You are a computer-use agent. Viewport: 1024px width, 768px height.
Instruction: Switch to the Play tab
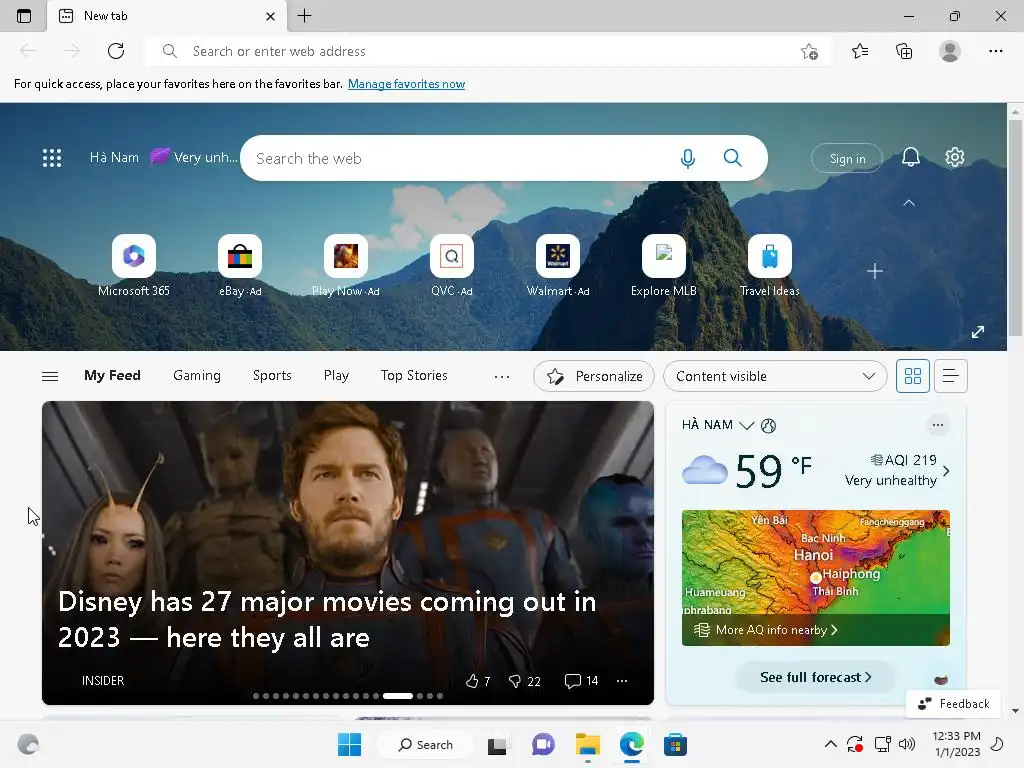coord(336,376)
